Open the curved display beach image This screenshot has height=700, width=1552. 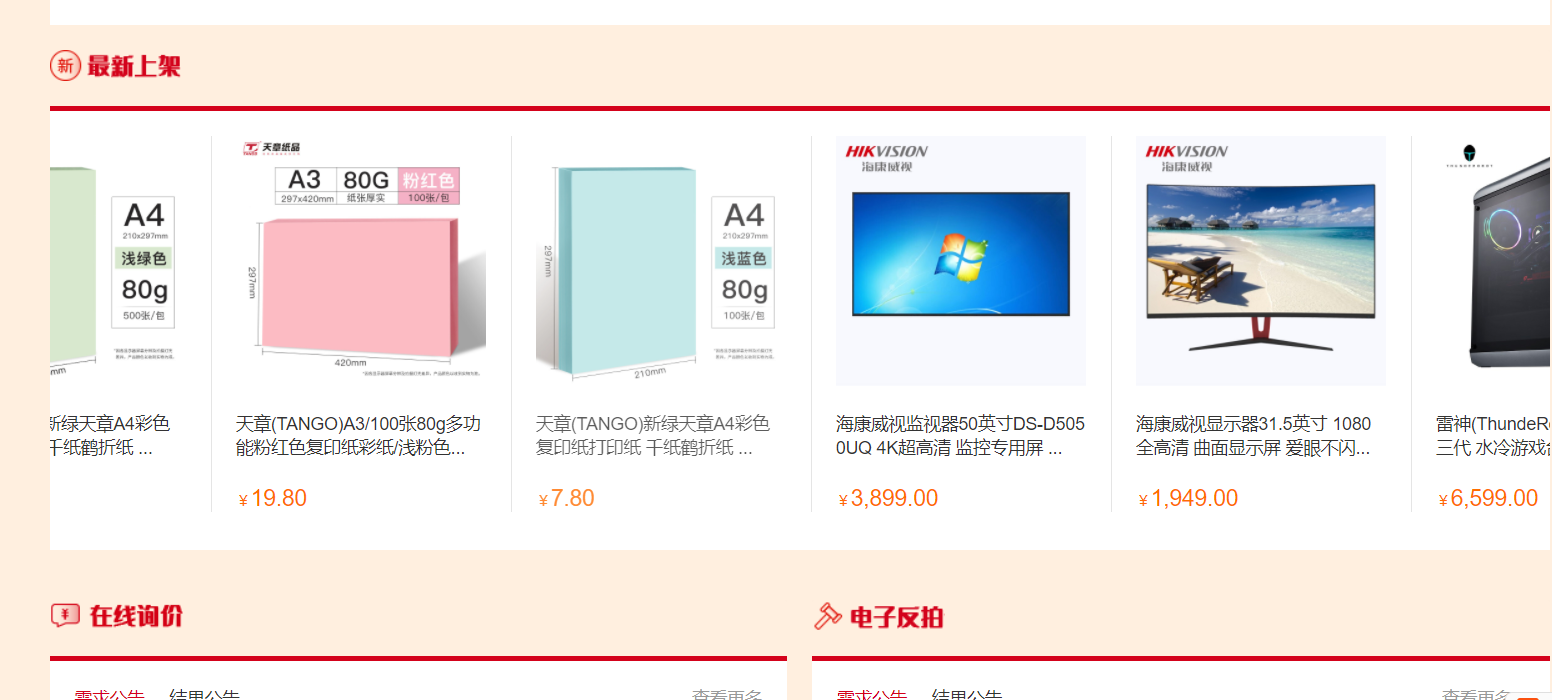tap(1261, 261)
